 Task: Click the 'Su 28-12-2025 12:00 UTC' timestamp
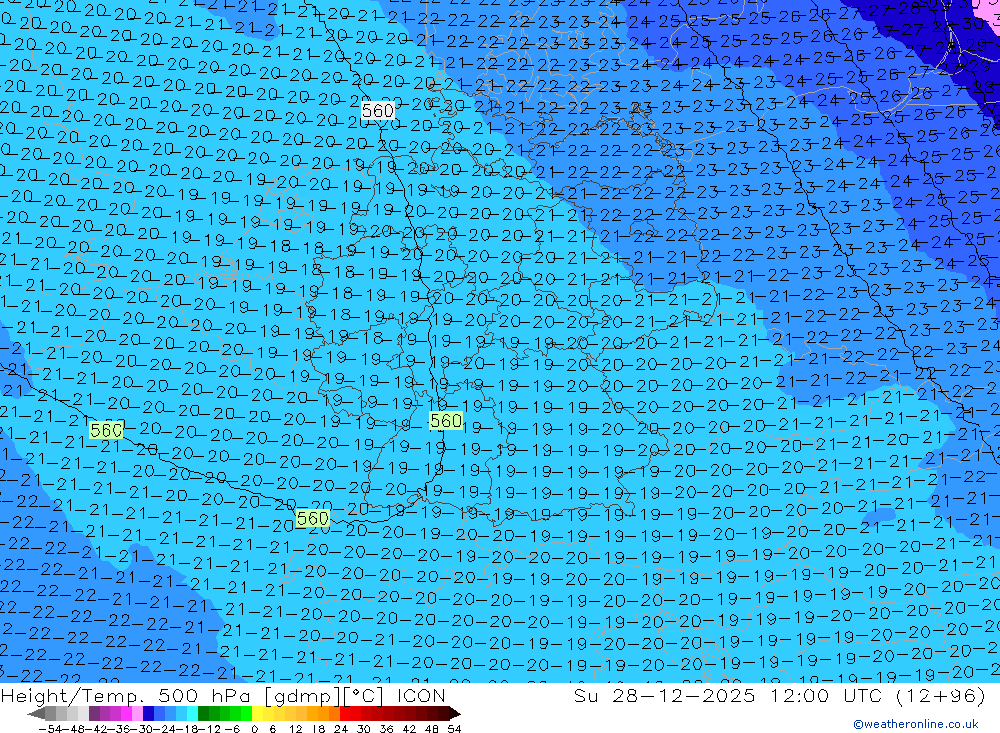pyautogui.click(x=728, y=695)
